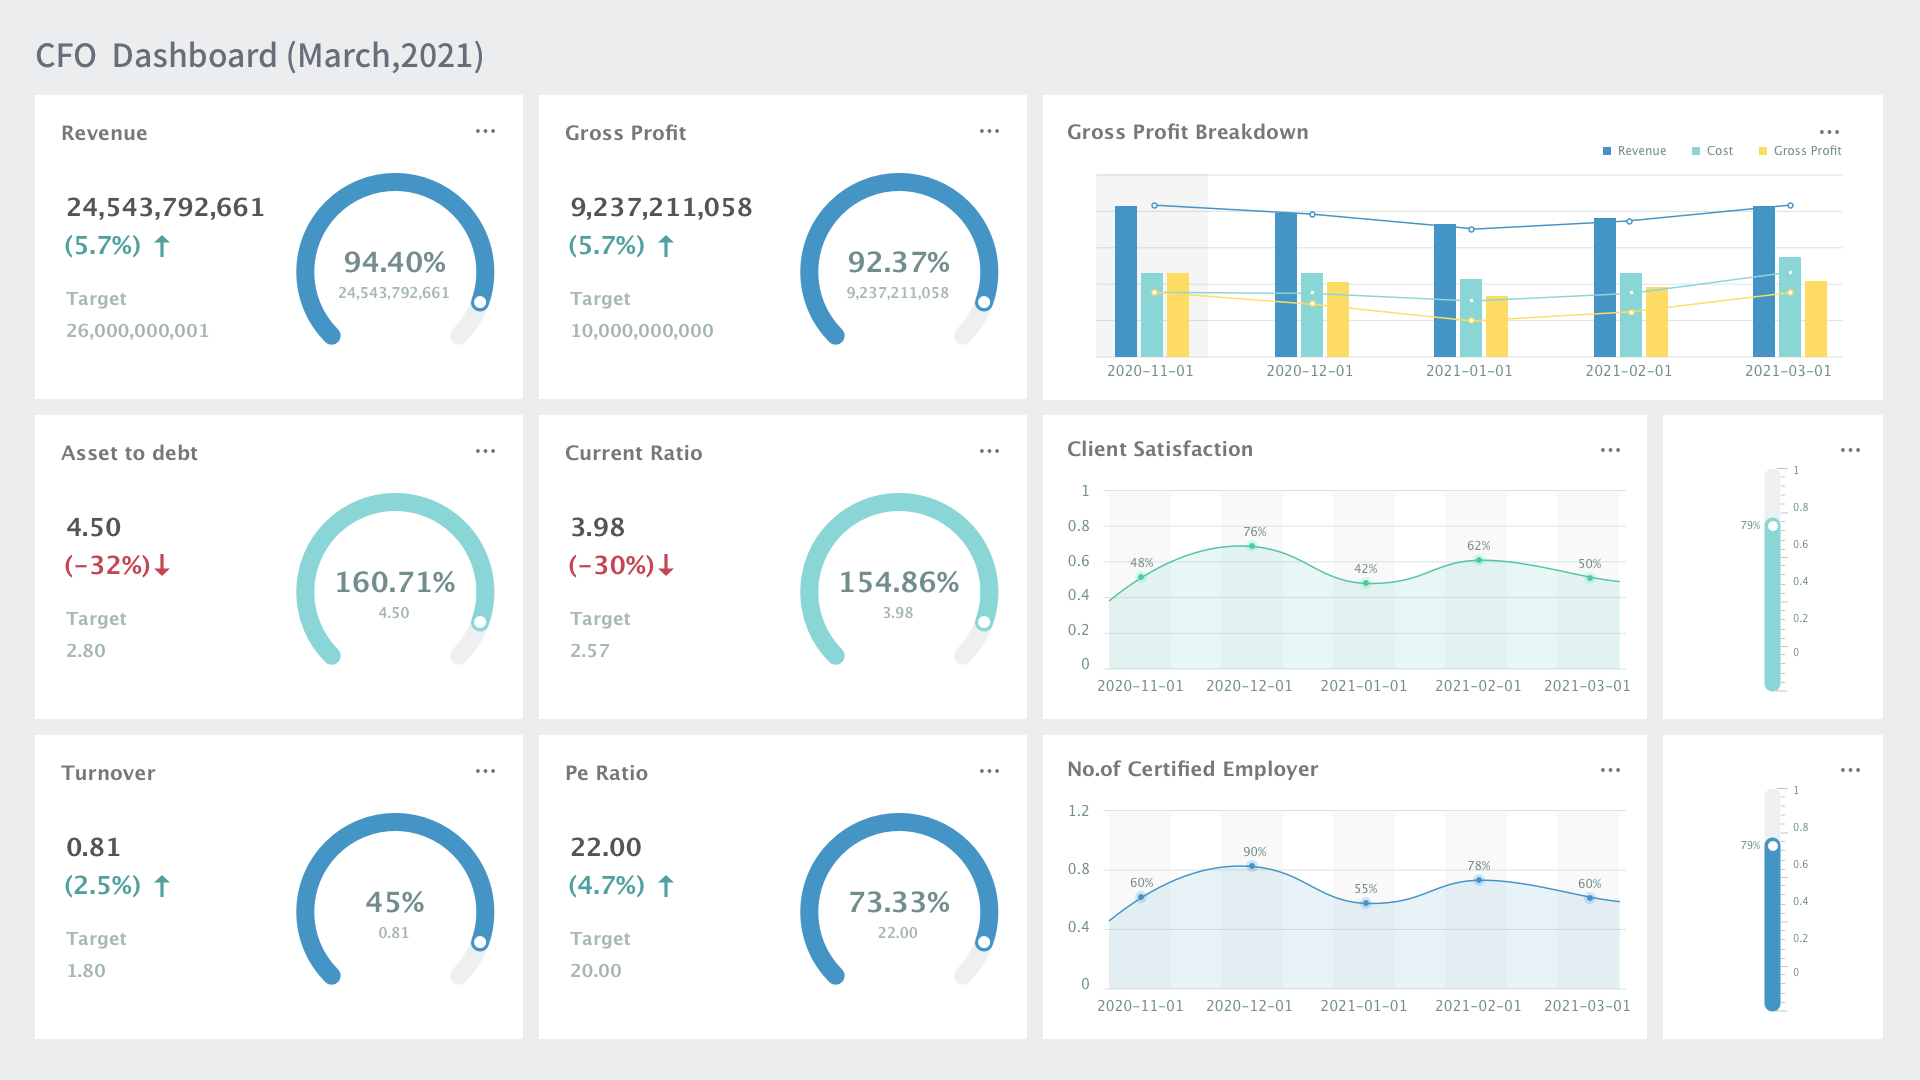The width and height of the screenshot is (1920, 1080).
Task: Click the 78% point on Certified Employer chart
Action: tap(1479, 880)
